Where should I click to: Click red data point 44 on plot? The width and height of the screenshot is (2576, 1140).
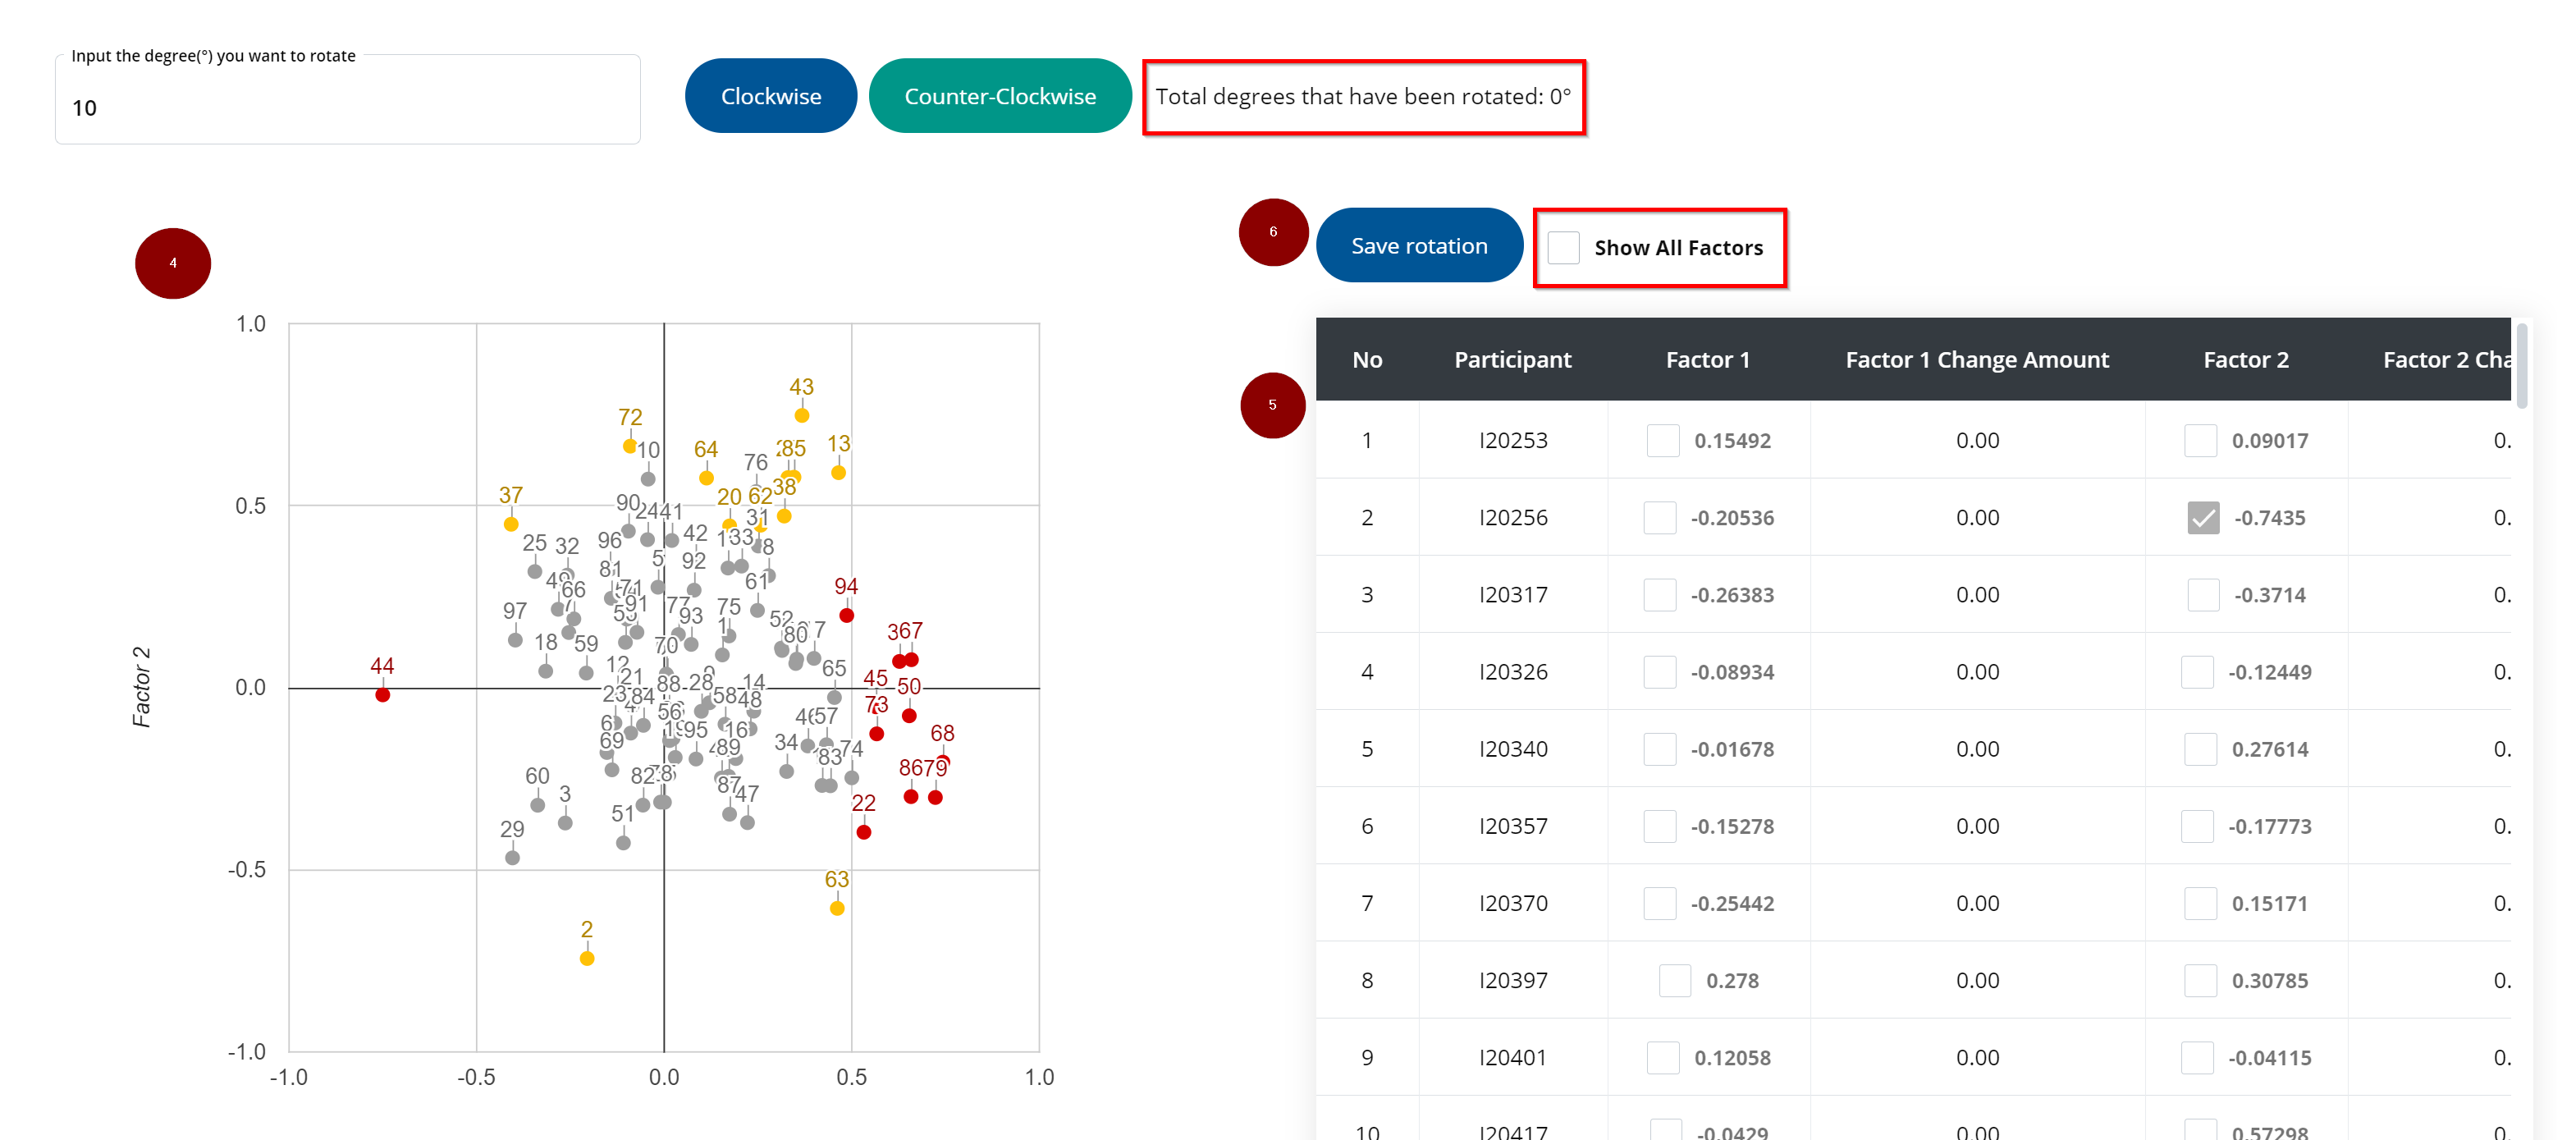382,695
